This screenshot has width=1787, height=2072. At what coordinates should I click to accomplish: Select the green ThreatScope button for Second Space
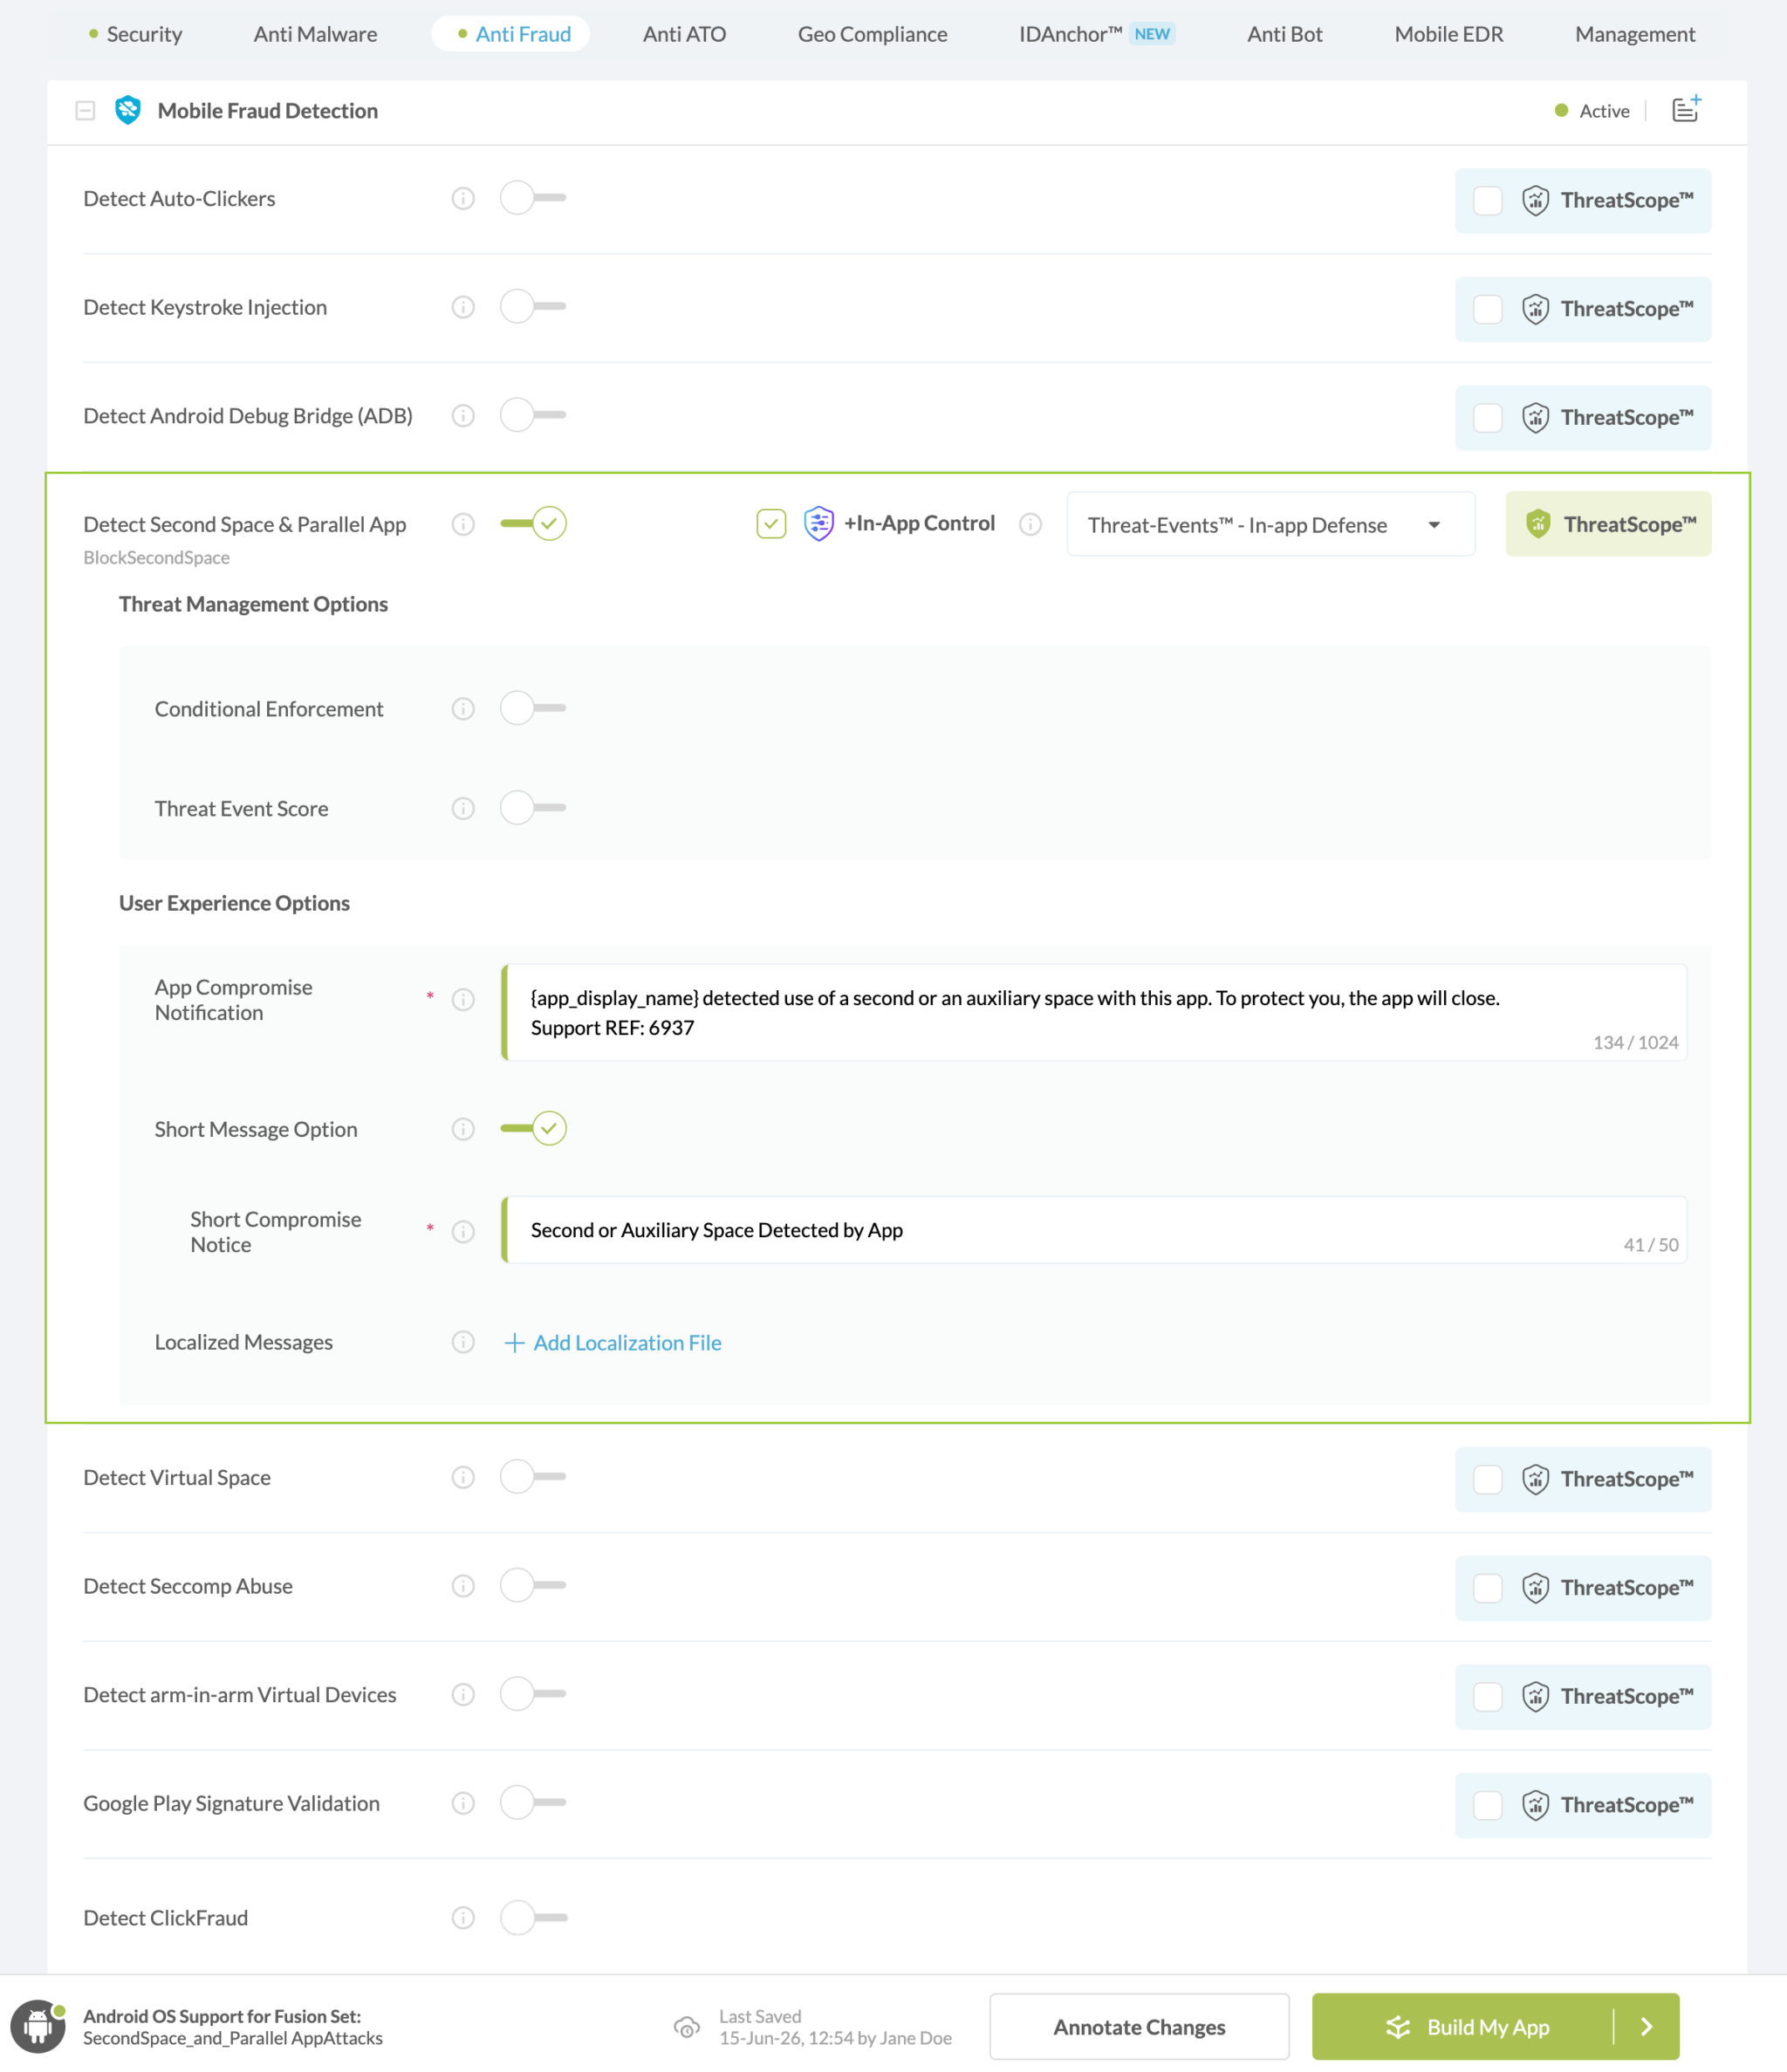click(1608, 524)
